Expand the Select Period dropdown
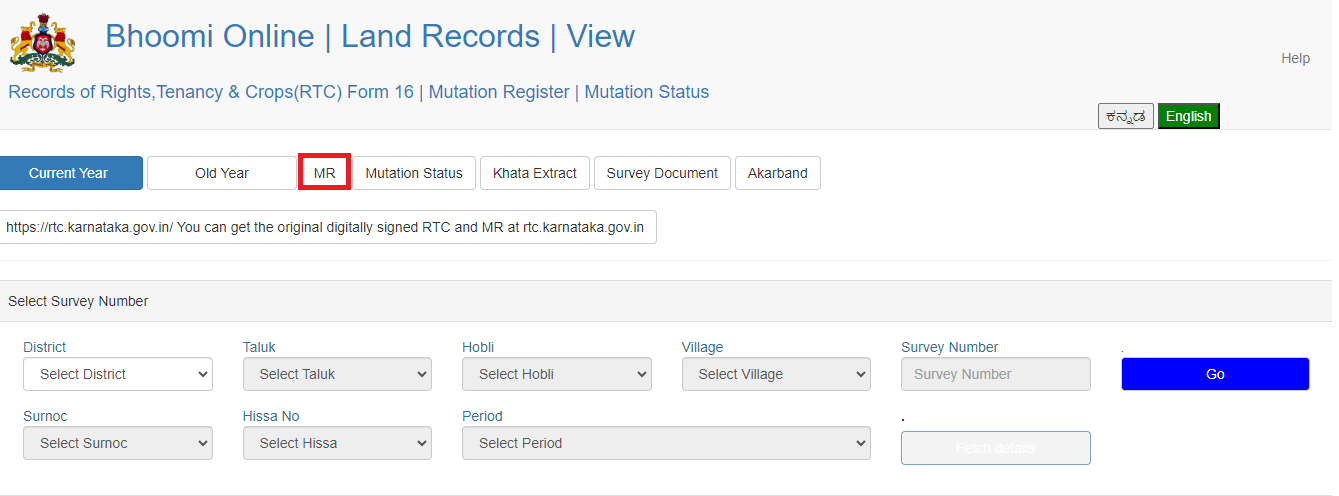The width and height of the screenshot is (1339, 496). pos(666,443)
